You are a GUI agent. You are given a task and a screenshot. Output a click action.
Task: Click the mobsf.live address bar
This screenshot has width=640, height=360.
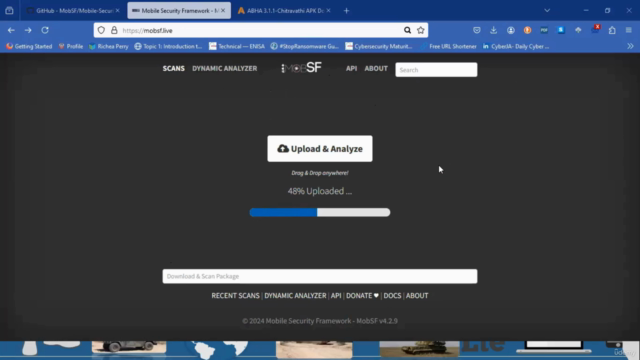click(x=261, y=31)
